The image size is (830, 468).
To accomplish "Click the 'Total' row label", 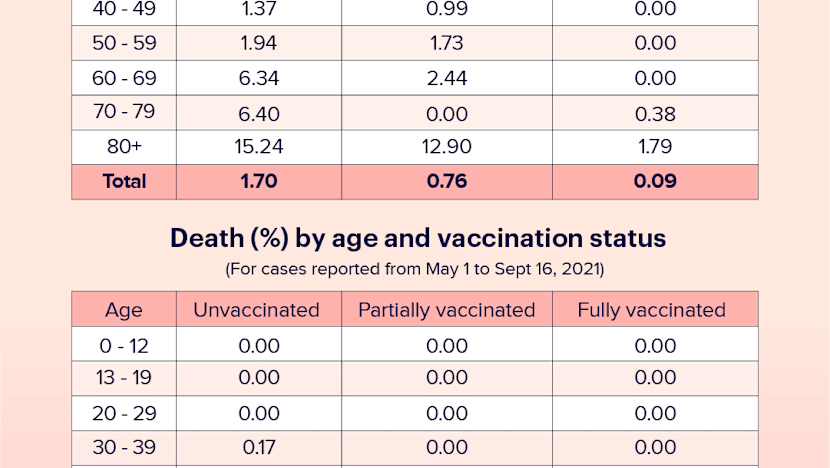I will [124, 181].
